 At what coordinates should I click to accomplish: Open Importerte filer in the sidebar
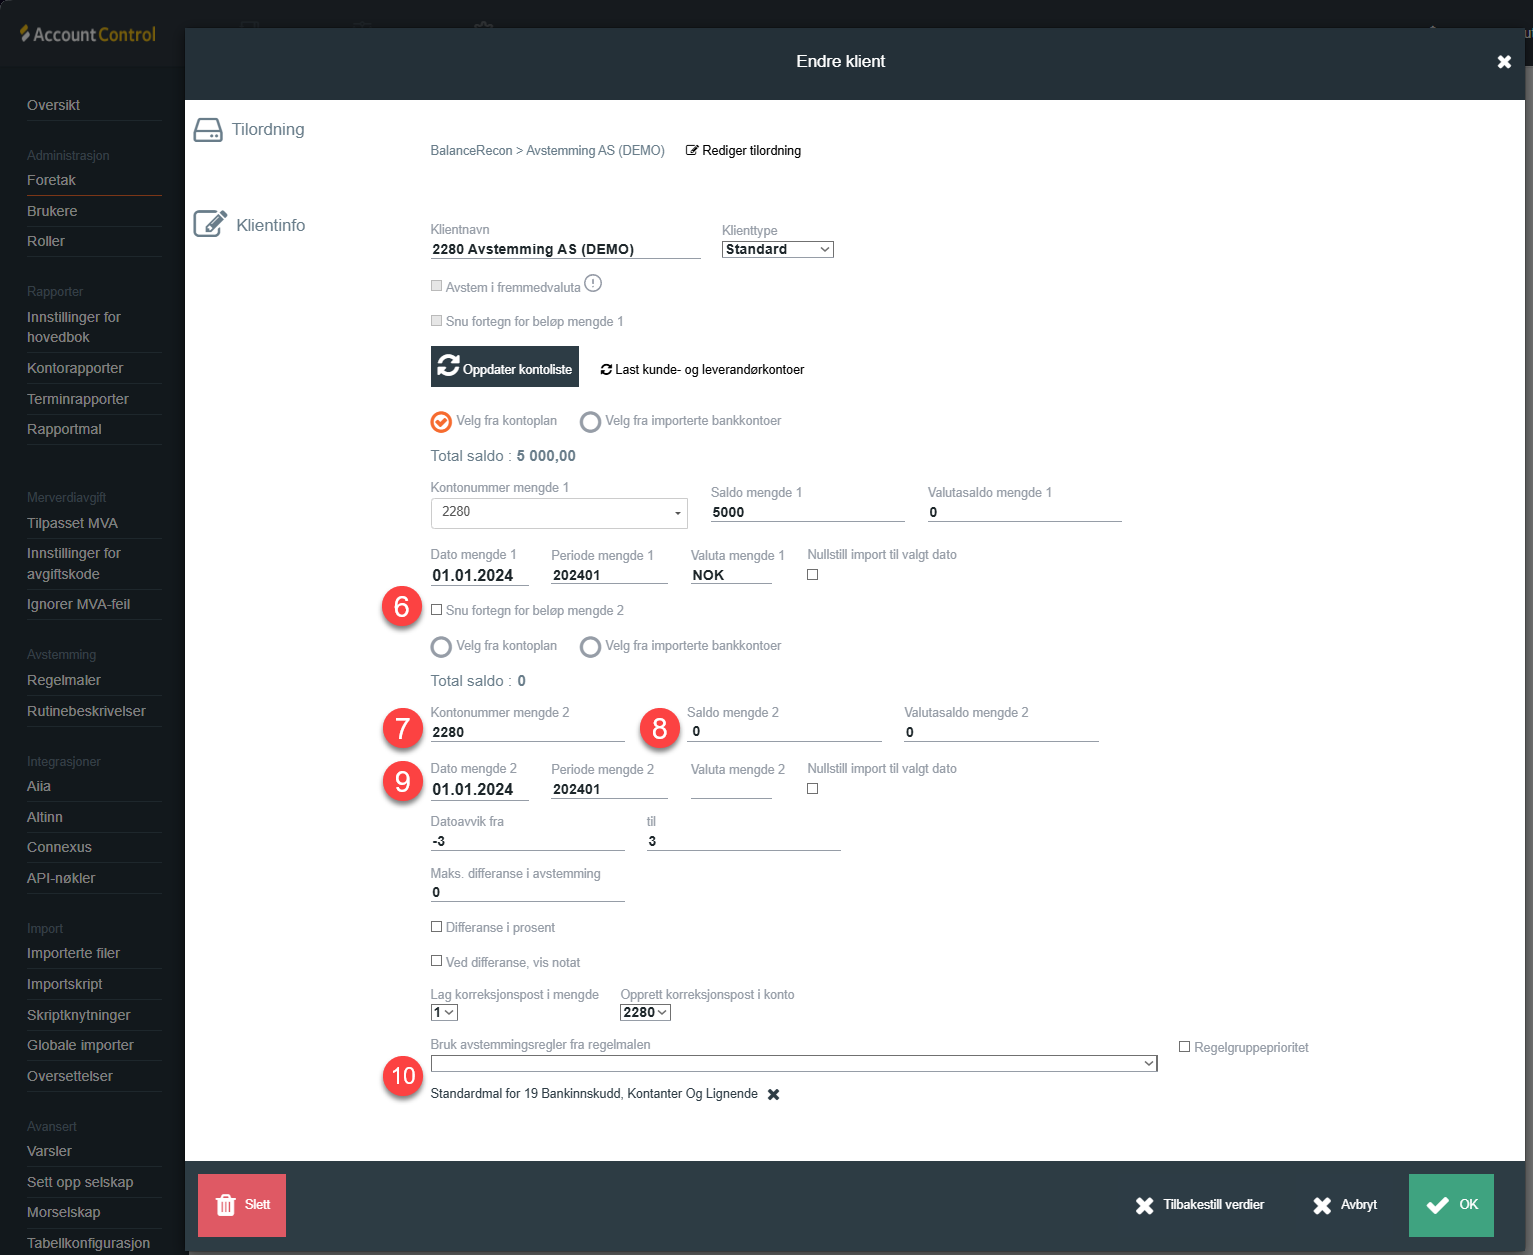click(x=73, y=953)
